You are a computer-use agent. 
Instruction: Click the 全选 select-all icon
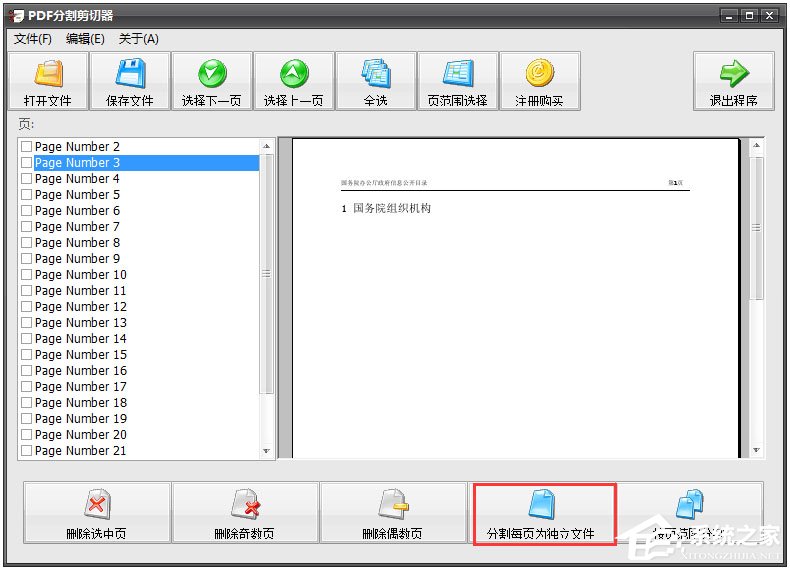click(376, 74)
